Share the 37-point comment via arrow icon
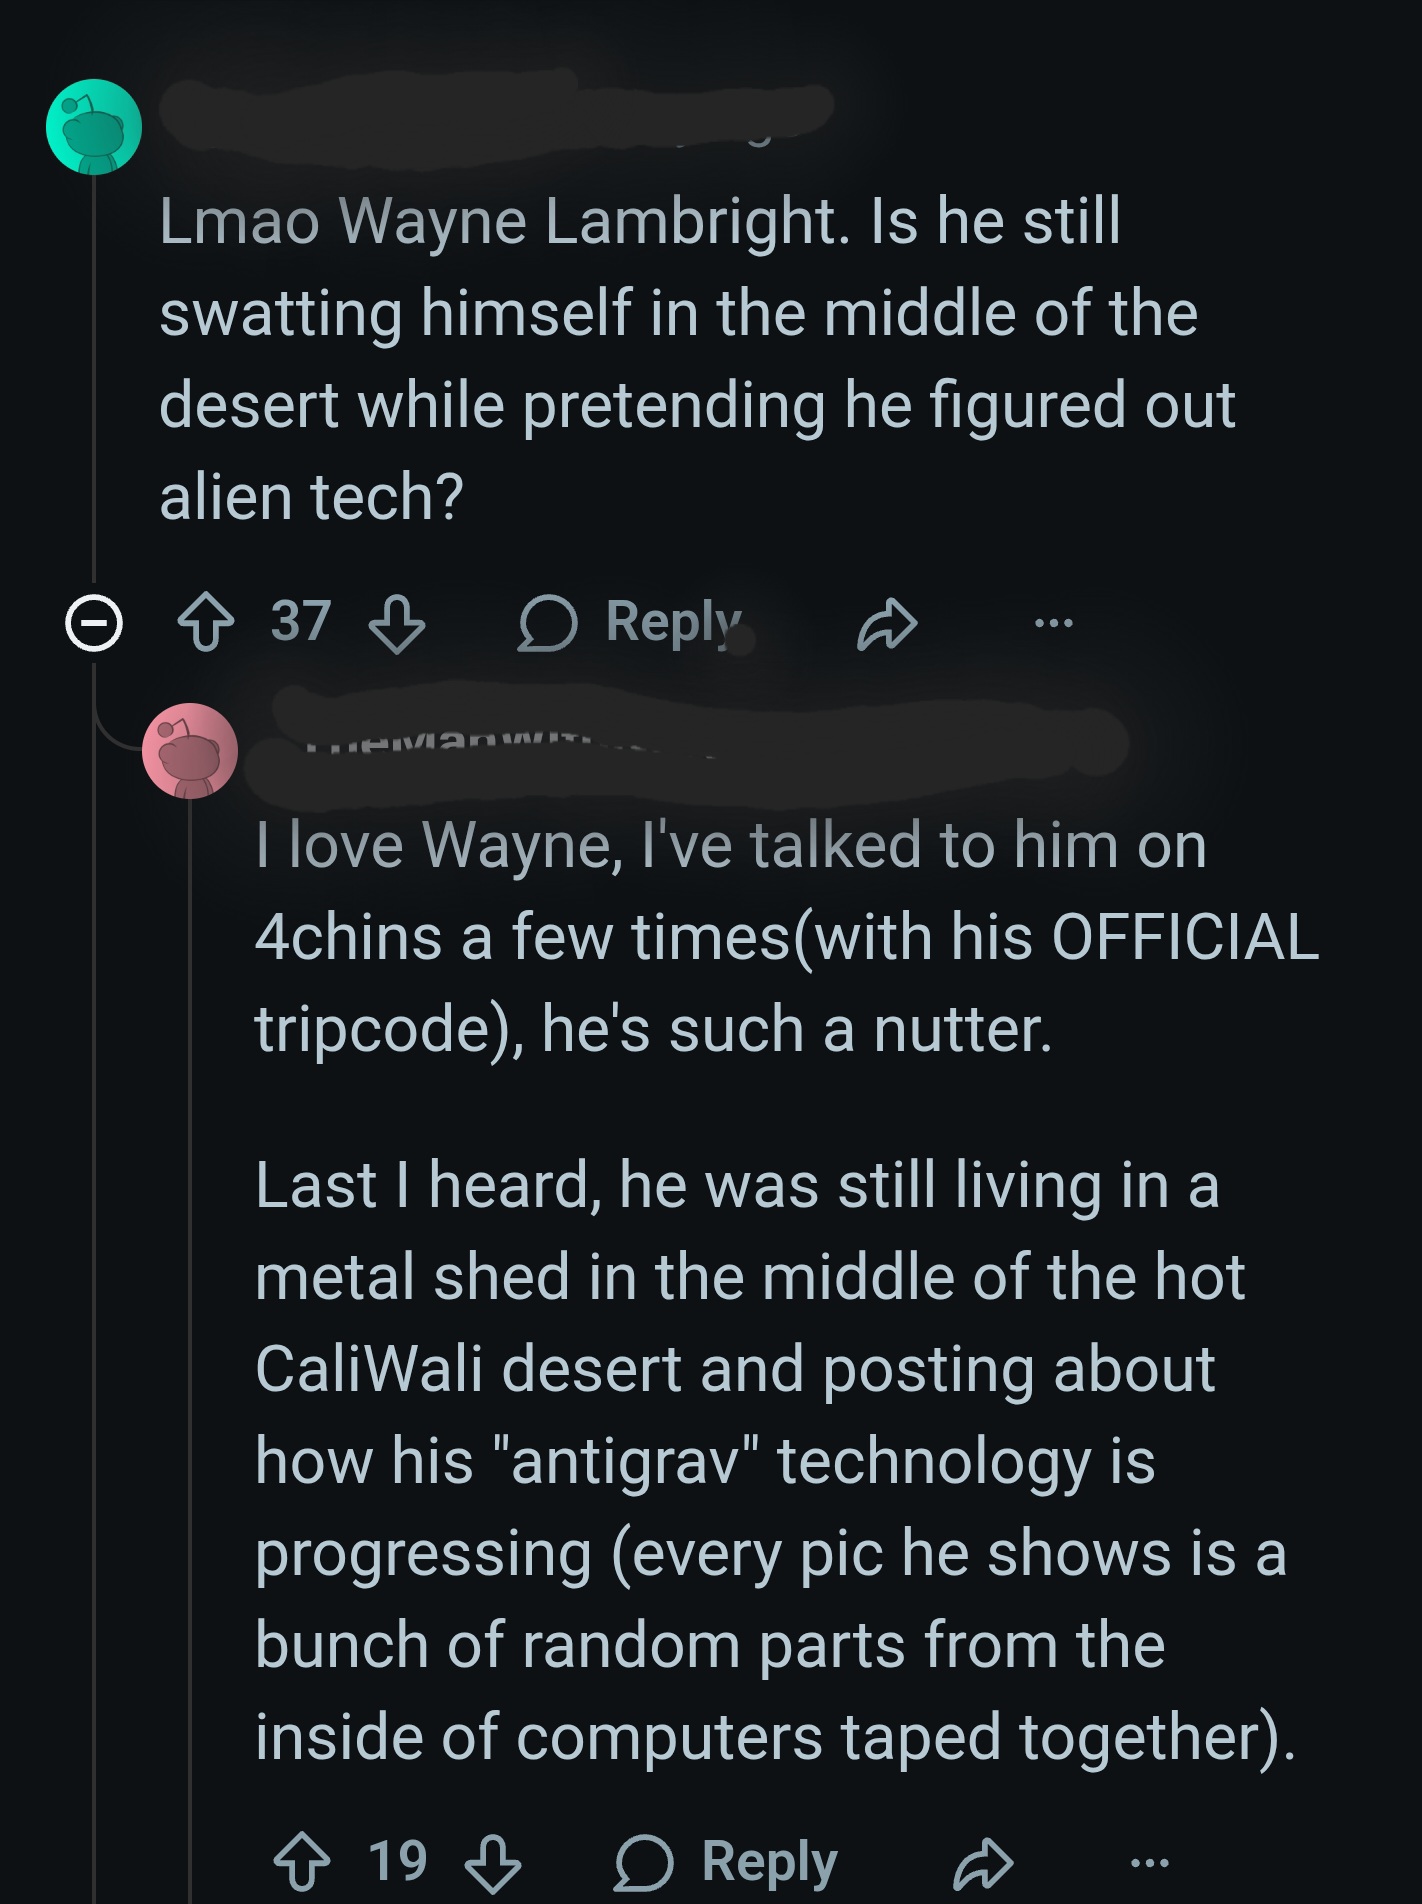The height and width of the screenshot is (1904, 1422). tap(886, 624)
